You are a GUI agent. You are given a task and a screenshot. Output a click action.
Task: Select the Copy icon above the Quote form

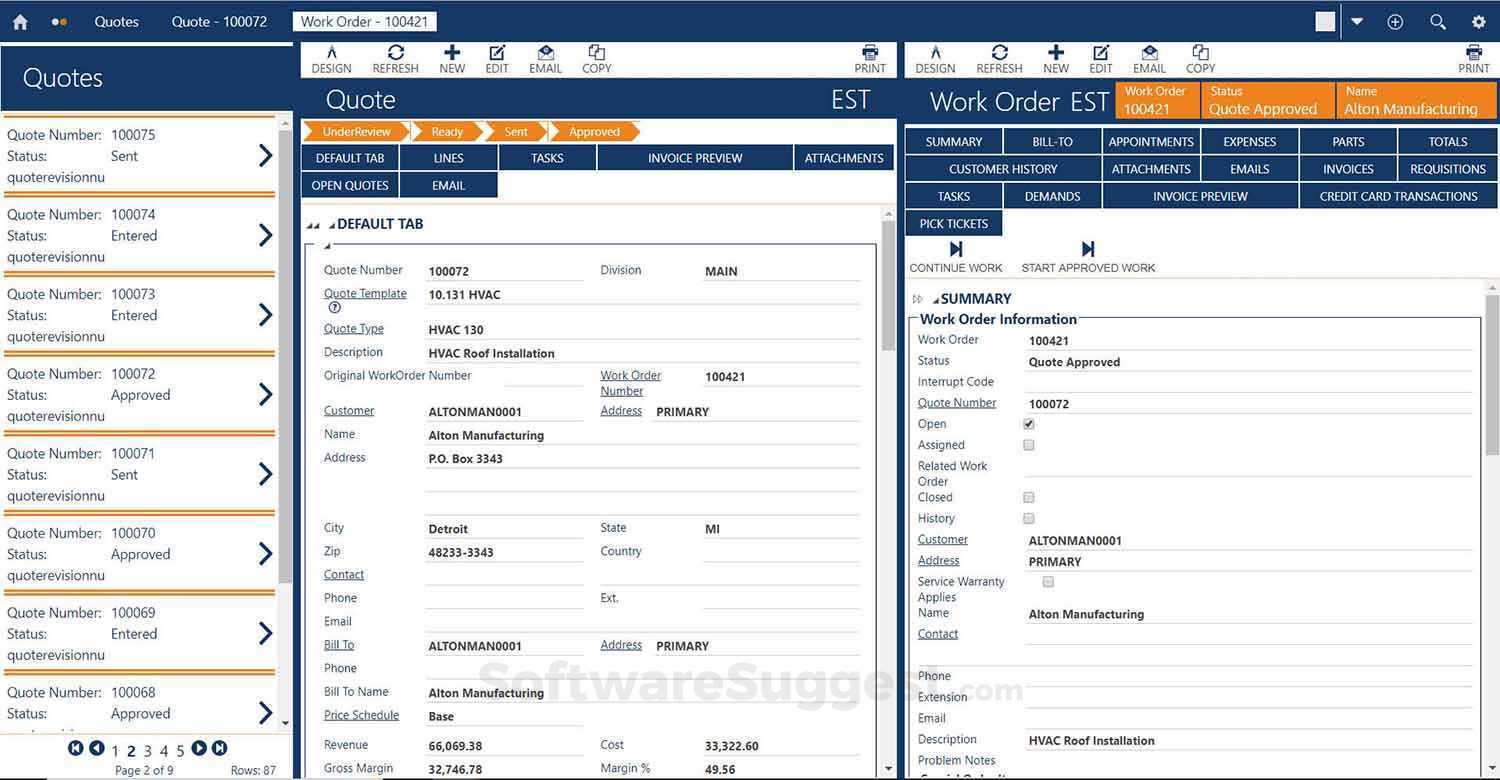(x=596, y=57)
